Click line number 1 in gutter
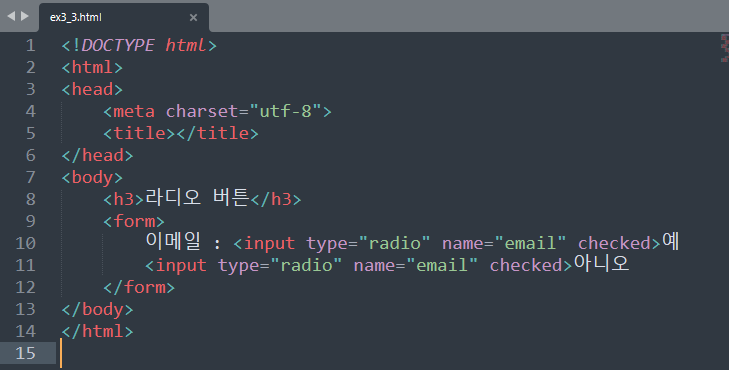This screenshot has height=370, width=729. click(30, 46)
